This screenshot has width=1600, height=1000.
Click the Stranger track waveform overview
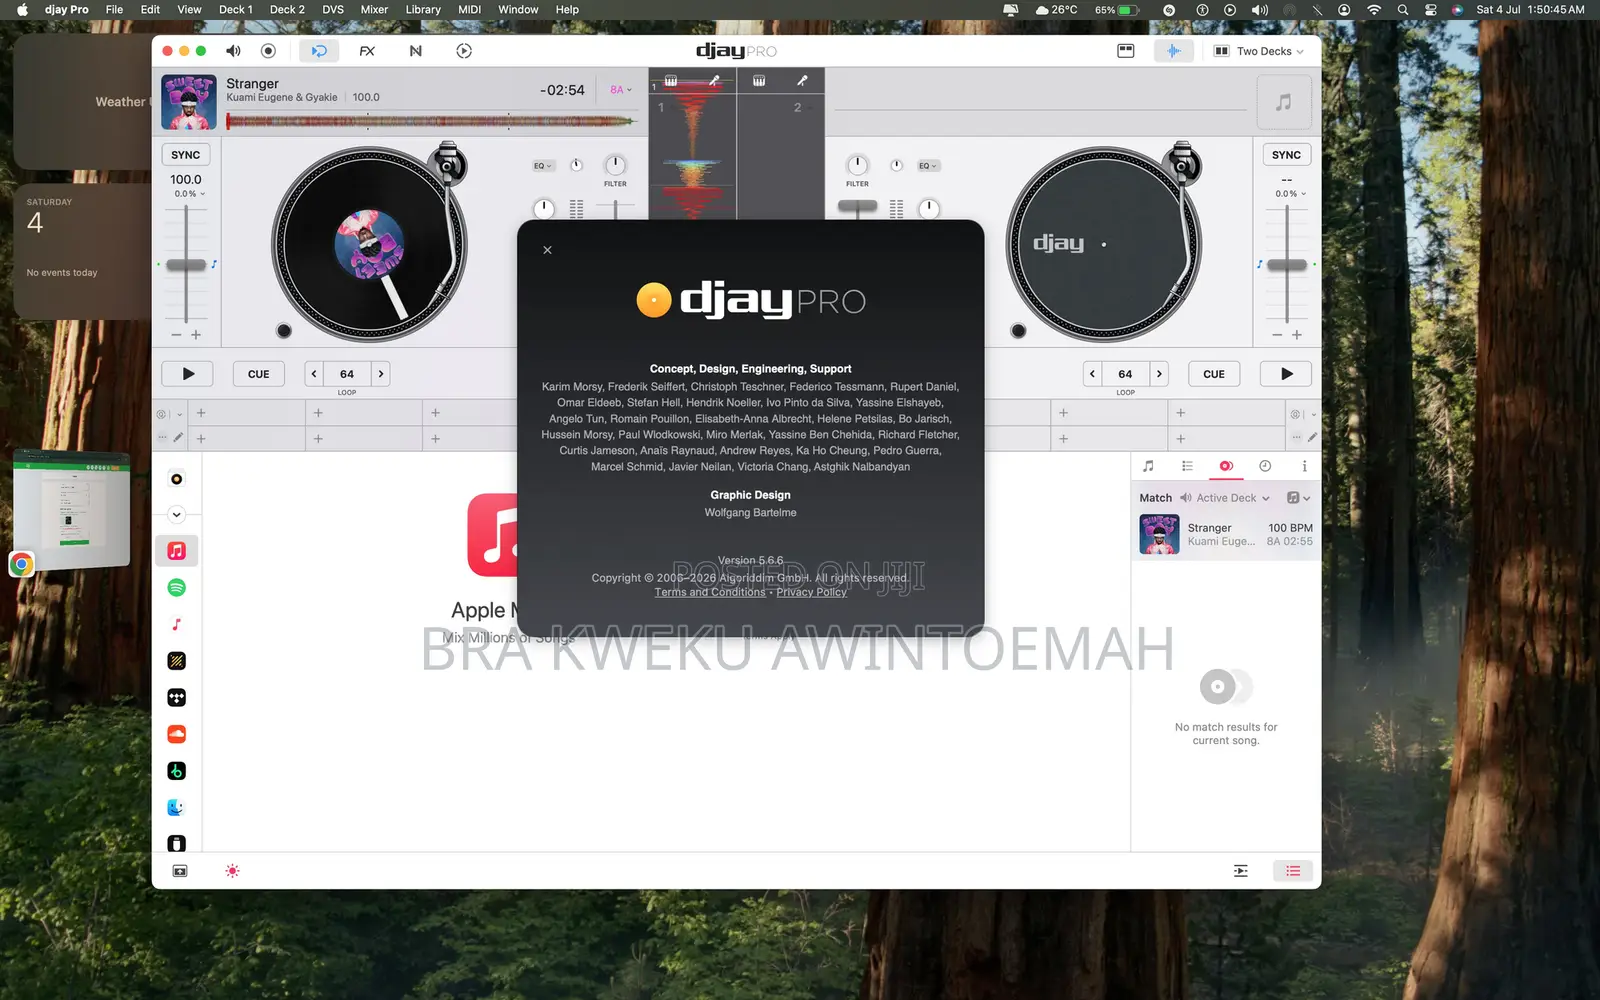431,121
